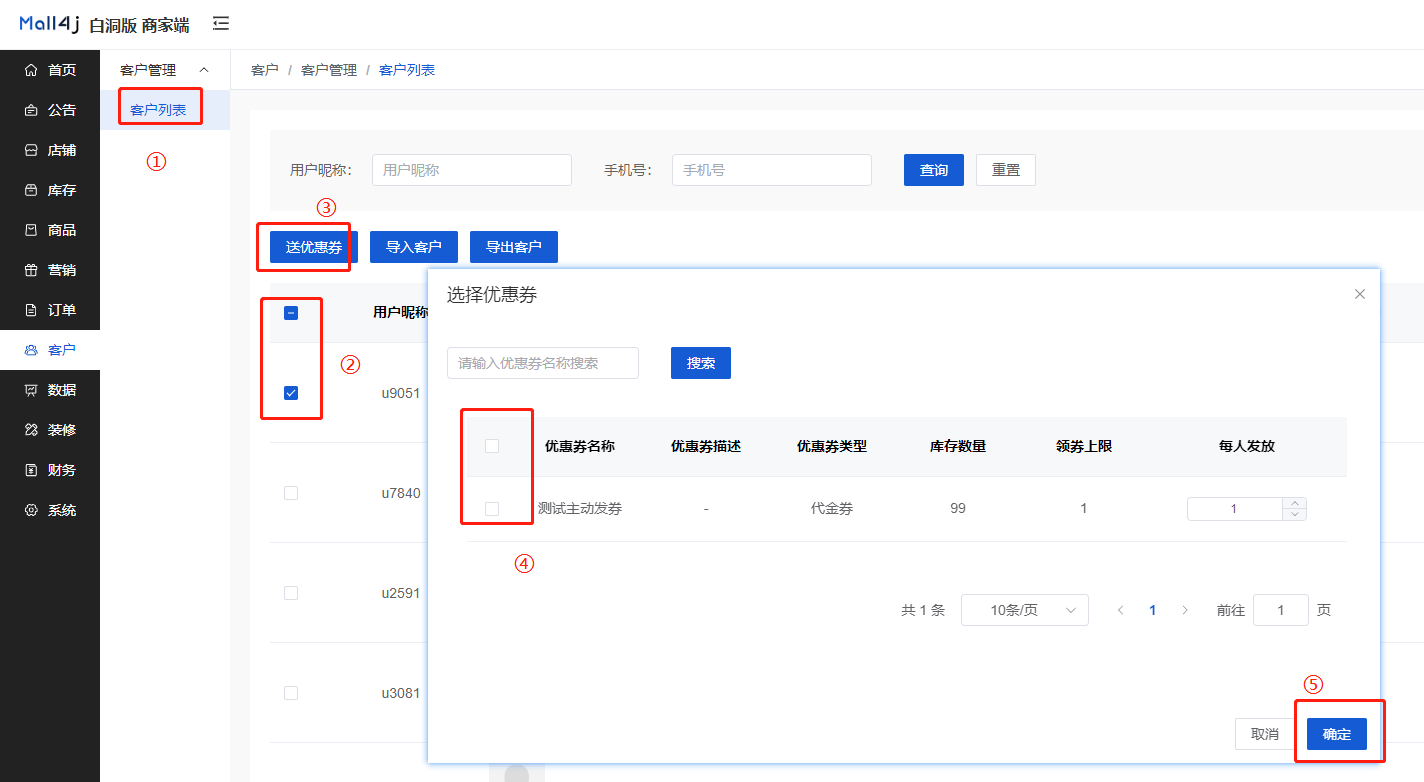Check the customer u7840 checkbox
This screenshot has width=1424, height=782.
(x=291, y=493)
